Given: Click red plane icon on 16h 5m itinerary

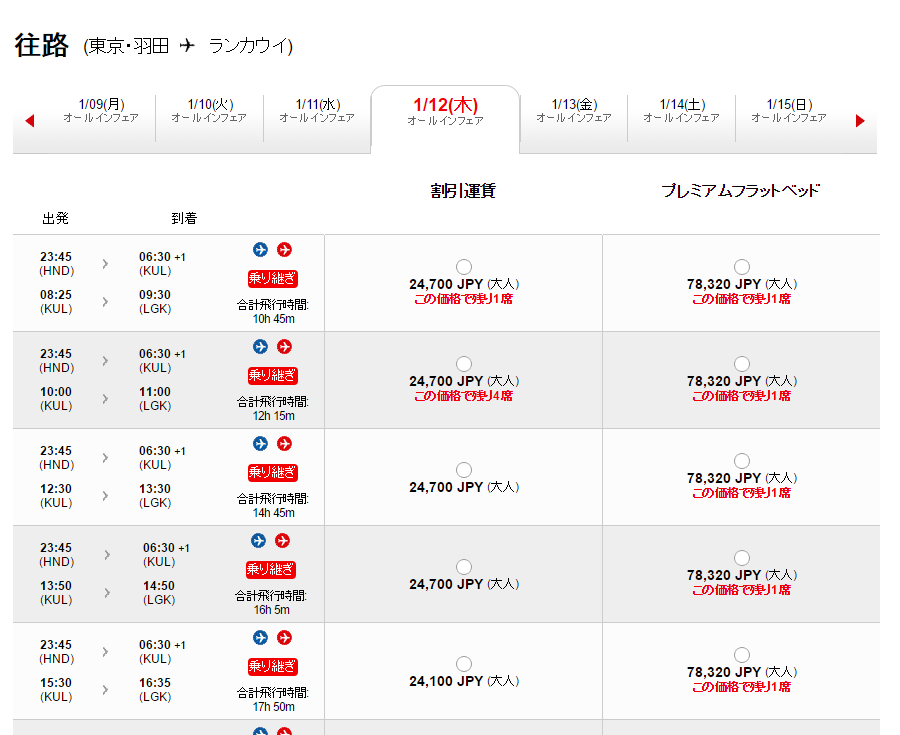Looking at the screenshot, I should click(x=283, y=540).
